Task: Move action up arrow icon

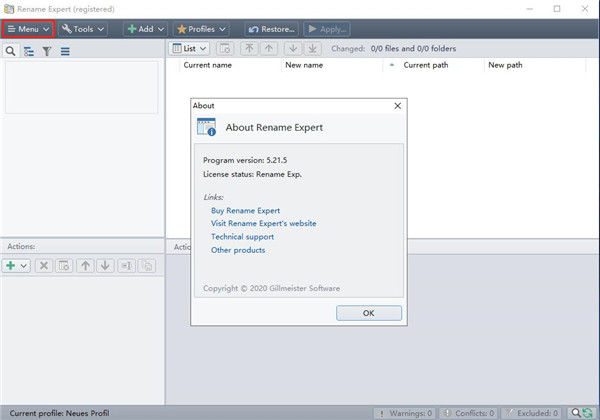Action: tap(85, 265)
